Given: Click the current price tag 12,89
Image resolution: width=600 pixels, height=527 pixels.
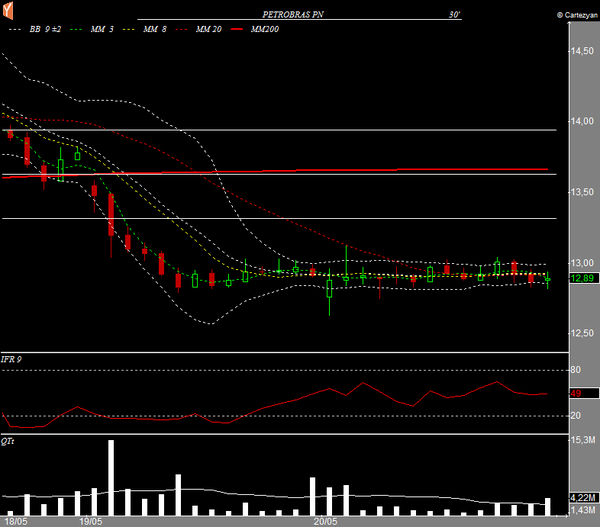Looking at the screenshot, I should (x=583, y=279).
